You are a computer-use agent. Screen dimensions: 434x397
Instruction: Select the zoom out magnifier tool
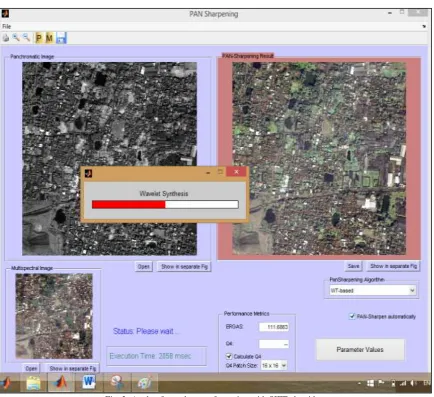point(26,38)
